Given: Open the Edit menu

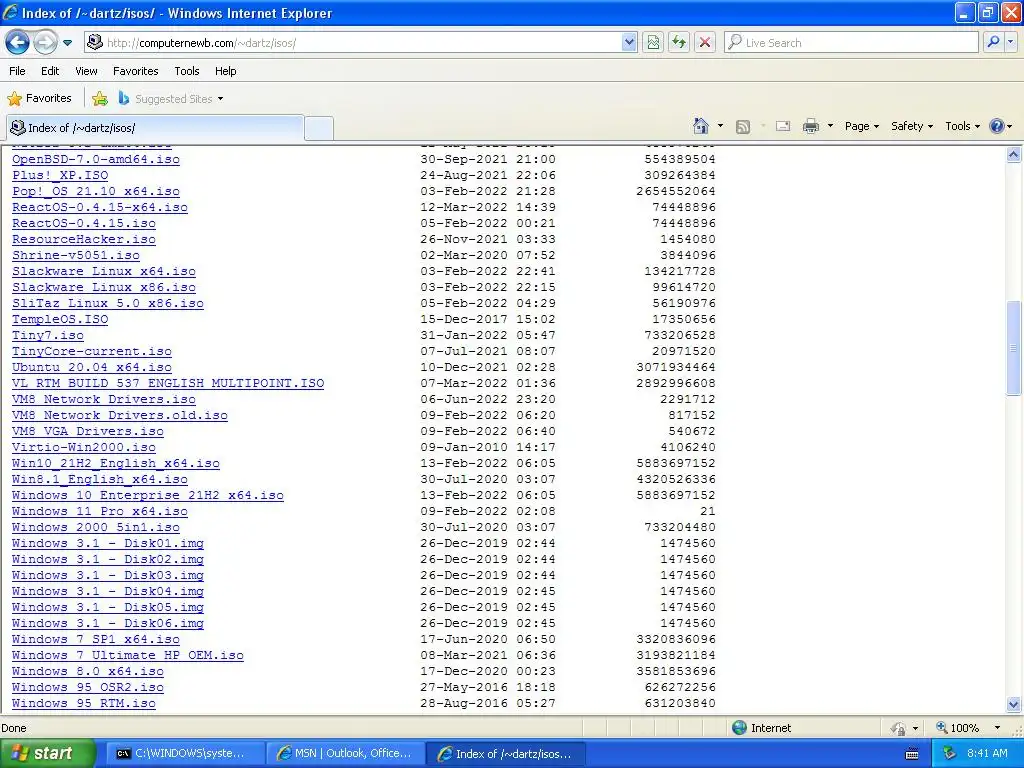Looking at the screenshot, I should click(x=50, y=71).
